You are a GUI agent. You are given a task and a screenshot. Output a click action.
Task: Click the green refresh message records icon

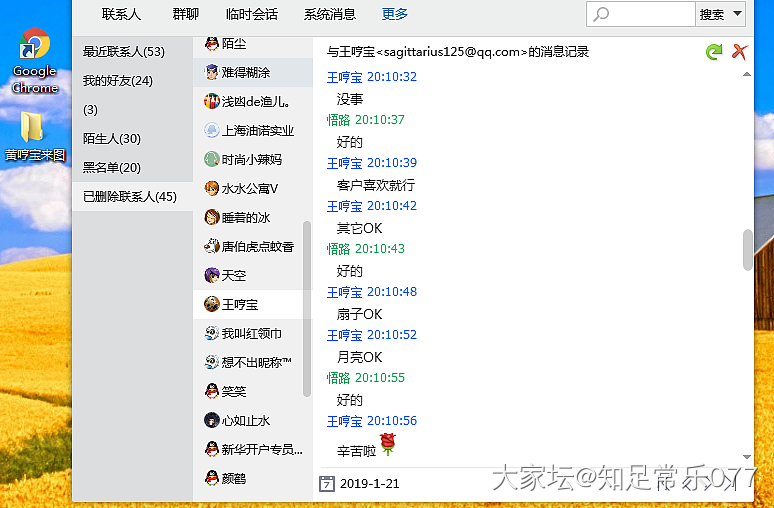click(713, 52)
